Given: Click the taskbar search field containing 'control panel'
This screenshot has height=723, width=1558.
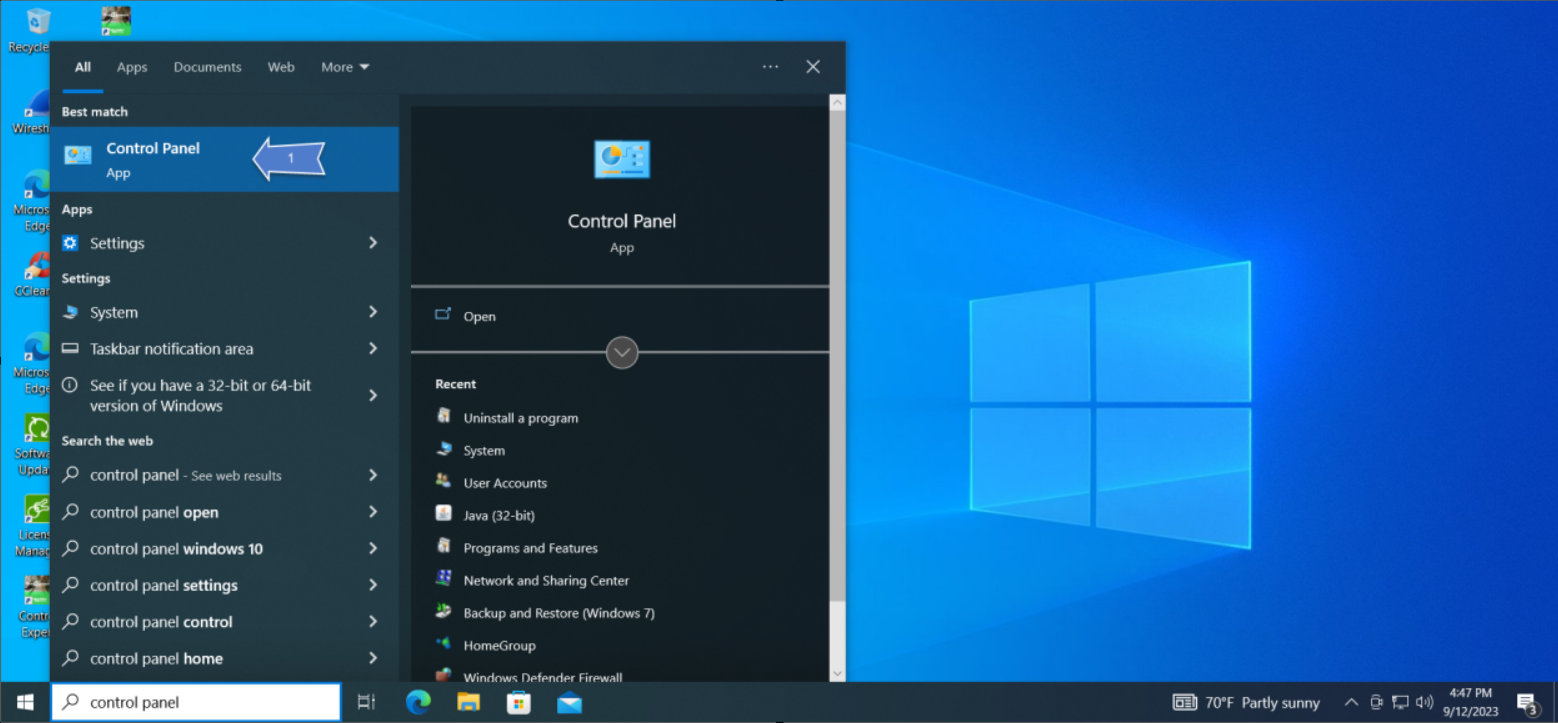Looking at the screenshot, I should tap(196, 702).
